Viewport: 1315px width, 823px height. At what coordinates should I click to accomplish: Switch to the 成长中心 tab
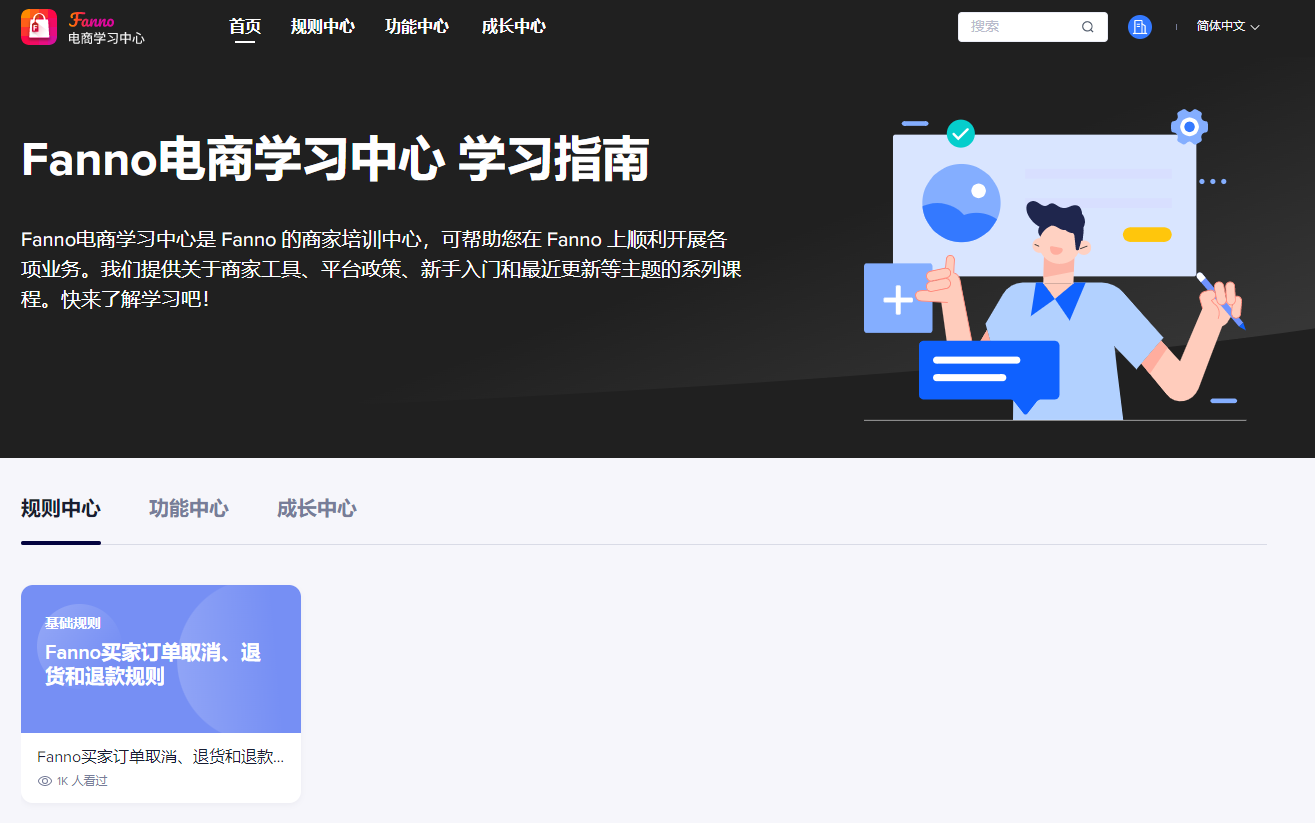[x=316, y=508]
